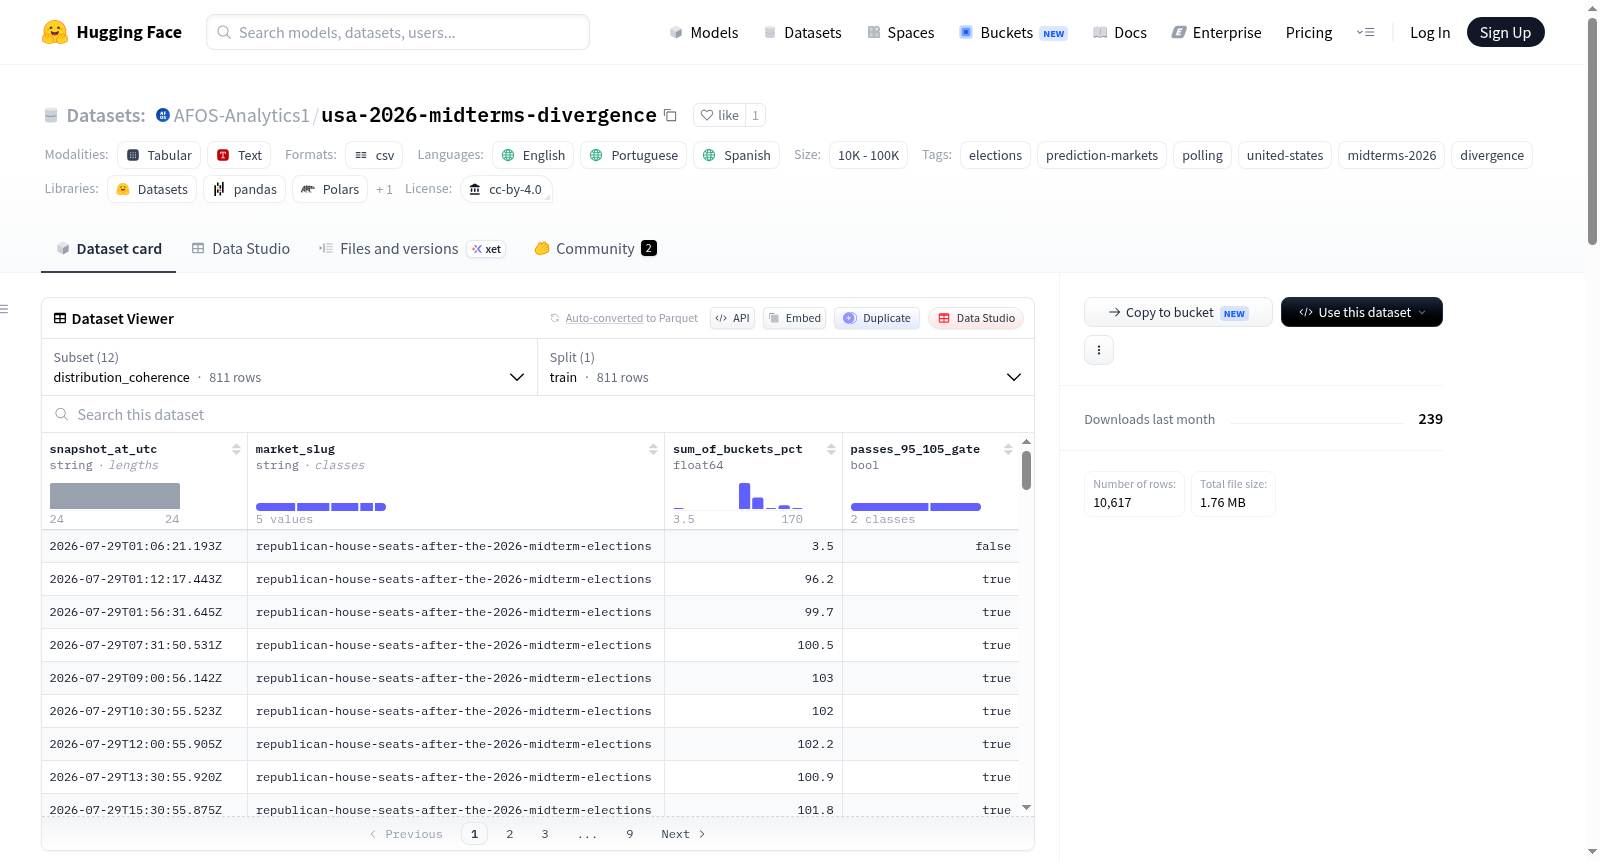Expand the Subset distribution_coherence dropdown

[x=289, y=367]
